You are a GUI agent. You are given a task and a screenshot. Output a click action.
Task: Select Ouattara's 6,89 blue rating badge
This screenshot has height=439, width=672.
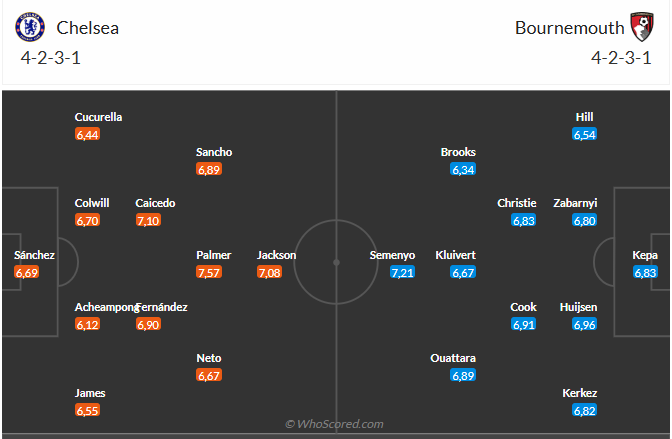pos(463,376)
